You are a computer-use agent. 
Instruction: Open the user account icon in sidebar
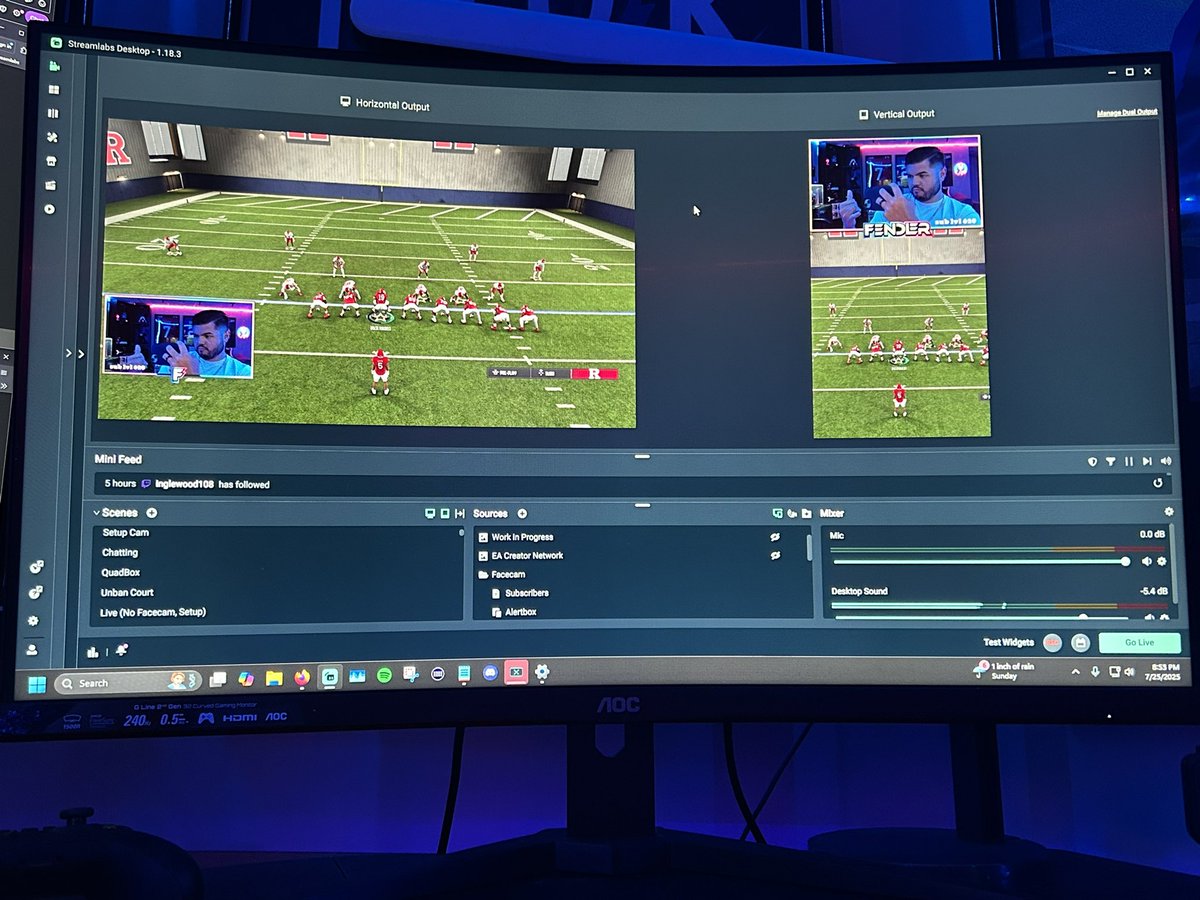click(32, 649)
